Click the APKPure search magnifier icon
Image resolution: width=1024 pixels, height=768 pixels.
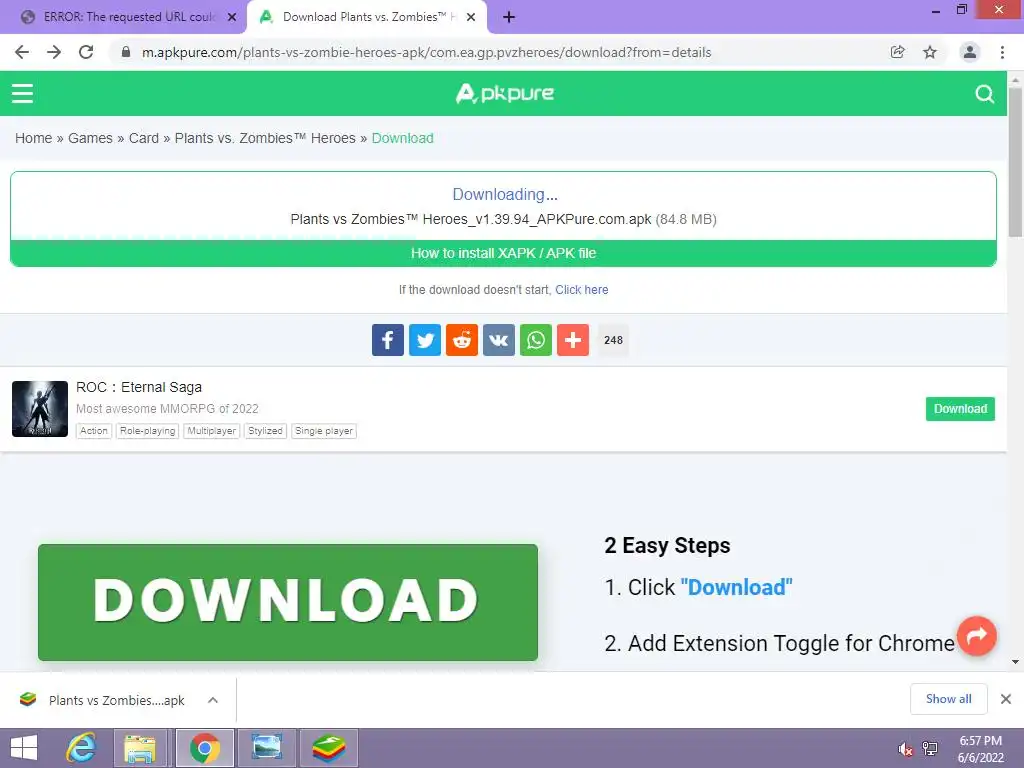[984, 94]
